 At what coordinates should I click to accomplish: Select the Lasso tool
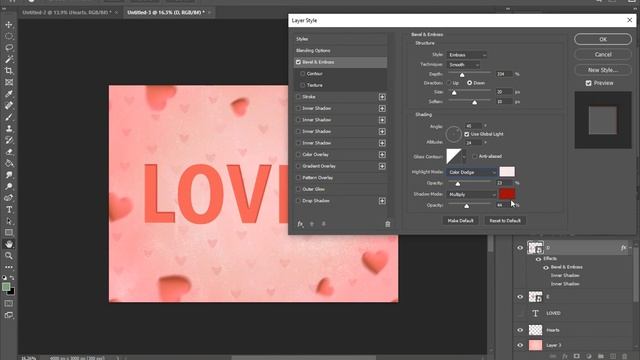9,47
